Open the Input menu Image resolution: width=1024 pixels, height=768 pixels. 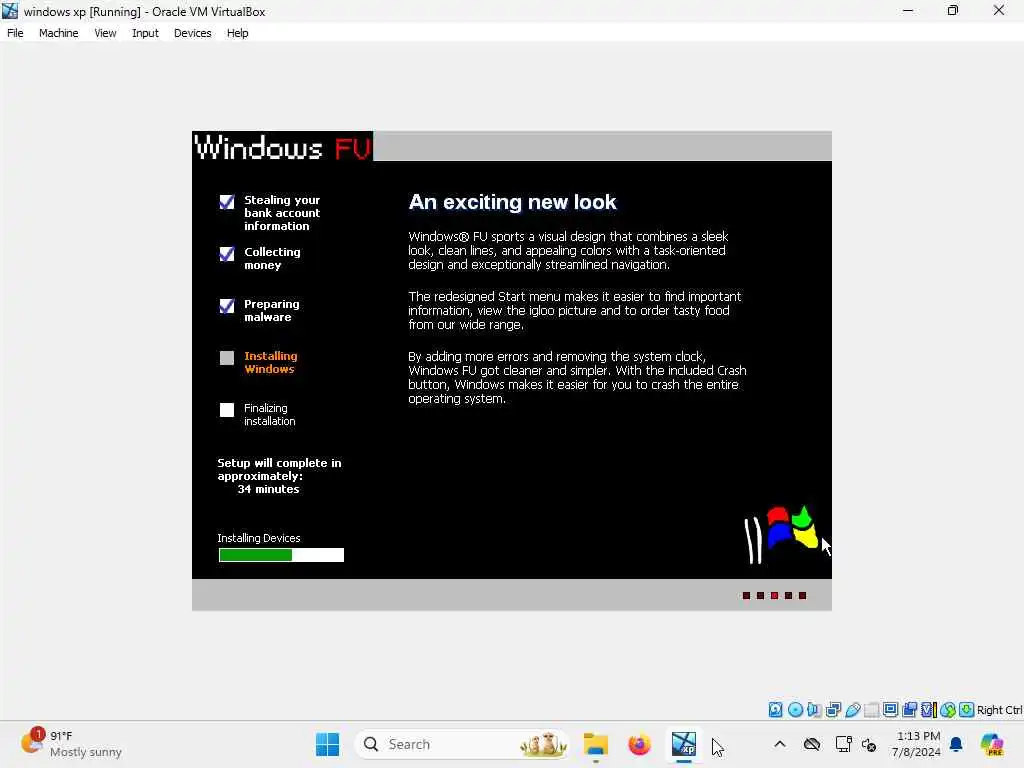click(145, 33)
